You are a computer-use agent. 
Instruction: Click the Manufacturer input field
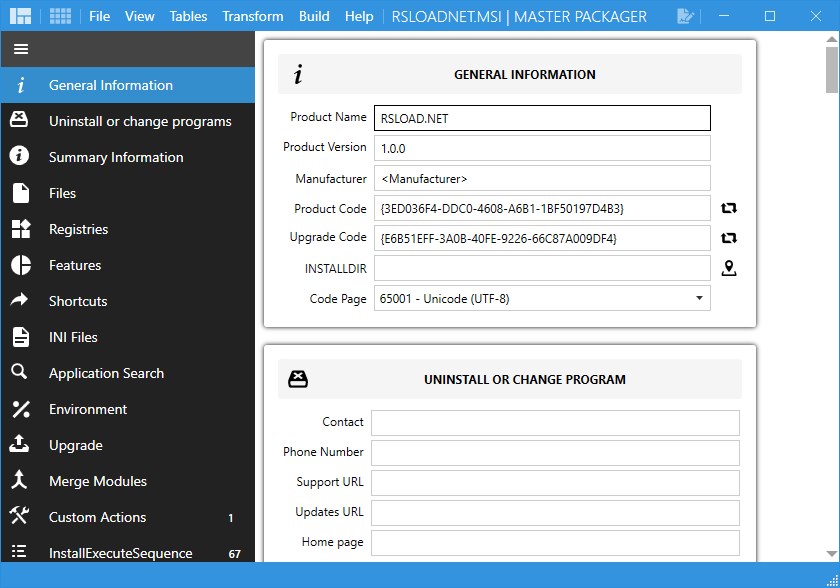(542, 178)
